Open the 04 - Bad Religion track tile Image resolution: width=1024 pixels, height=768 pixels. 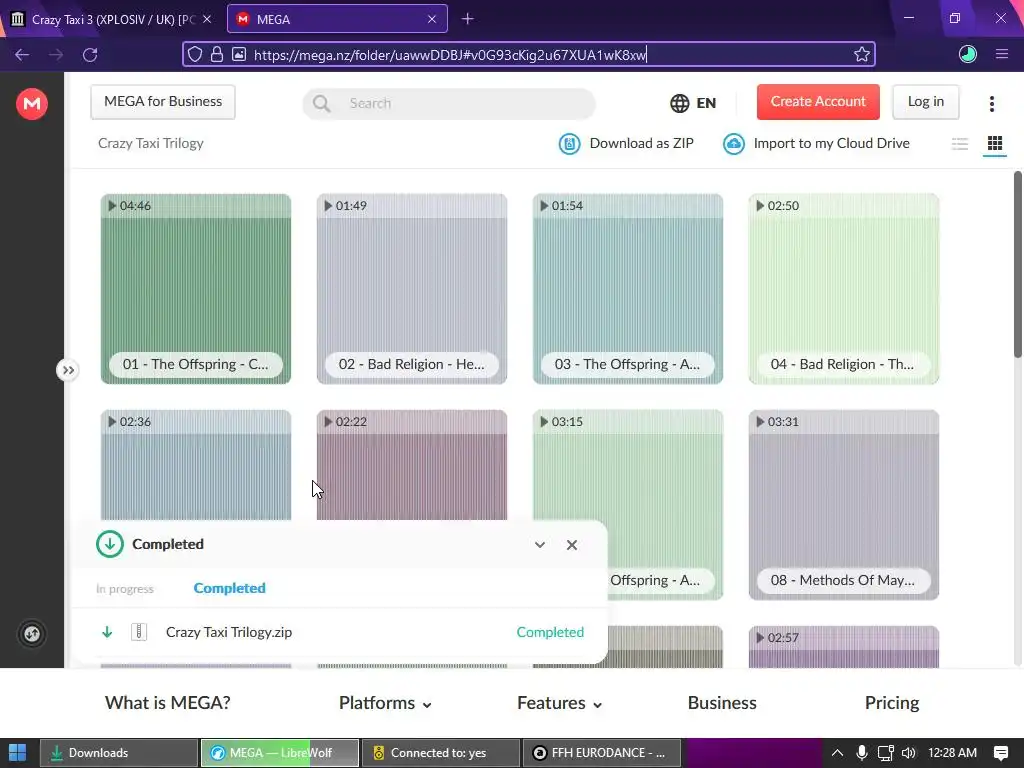844,289
